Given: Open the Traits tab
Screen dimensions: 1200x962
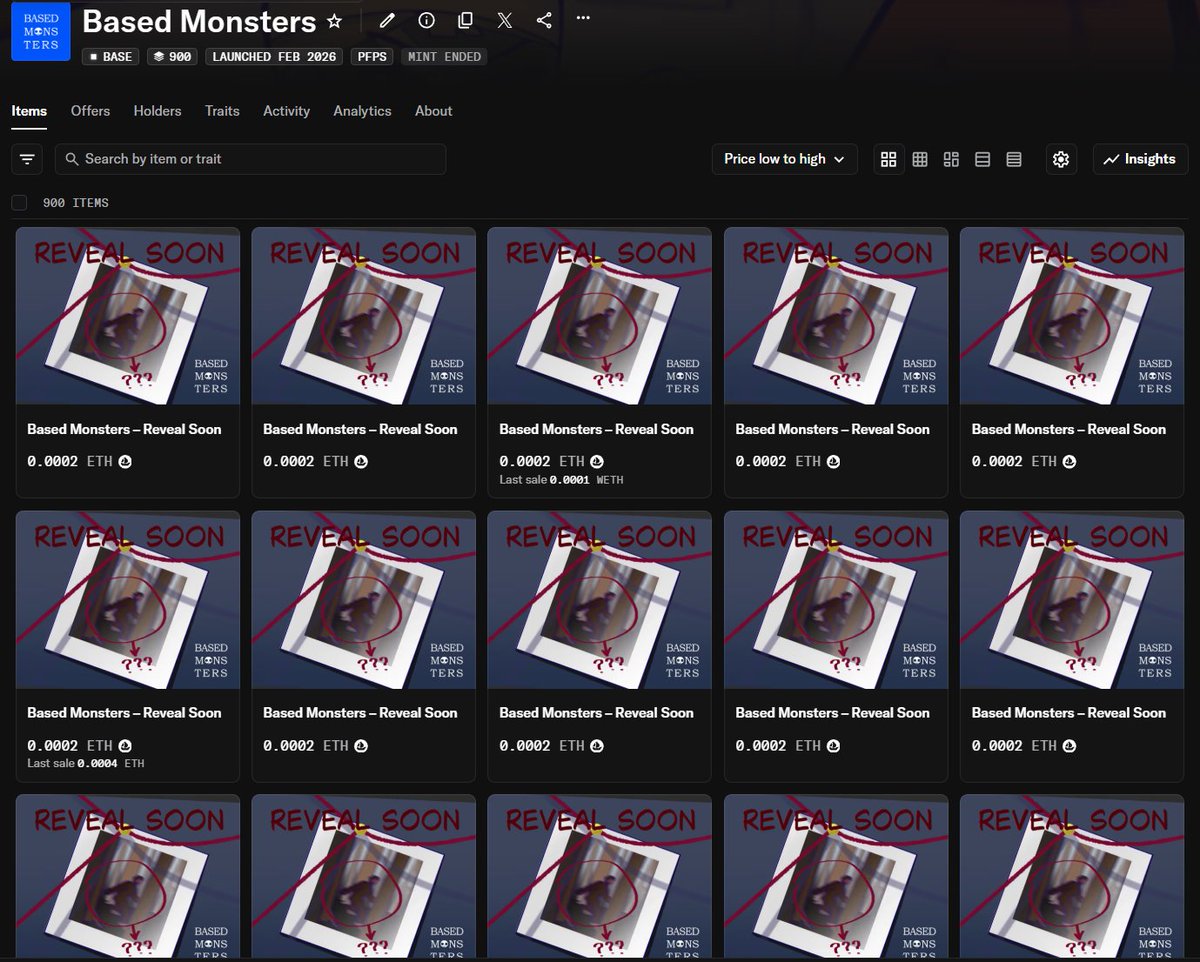Looking at the screenshot, I should [222, 111].
